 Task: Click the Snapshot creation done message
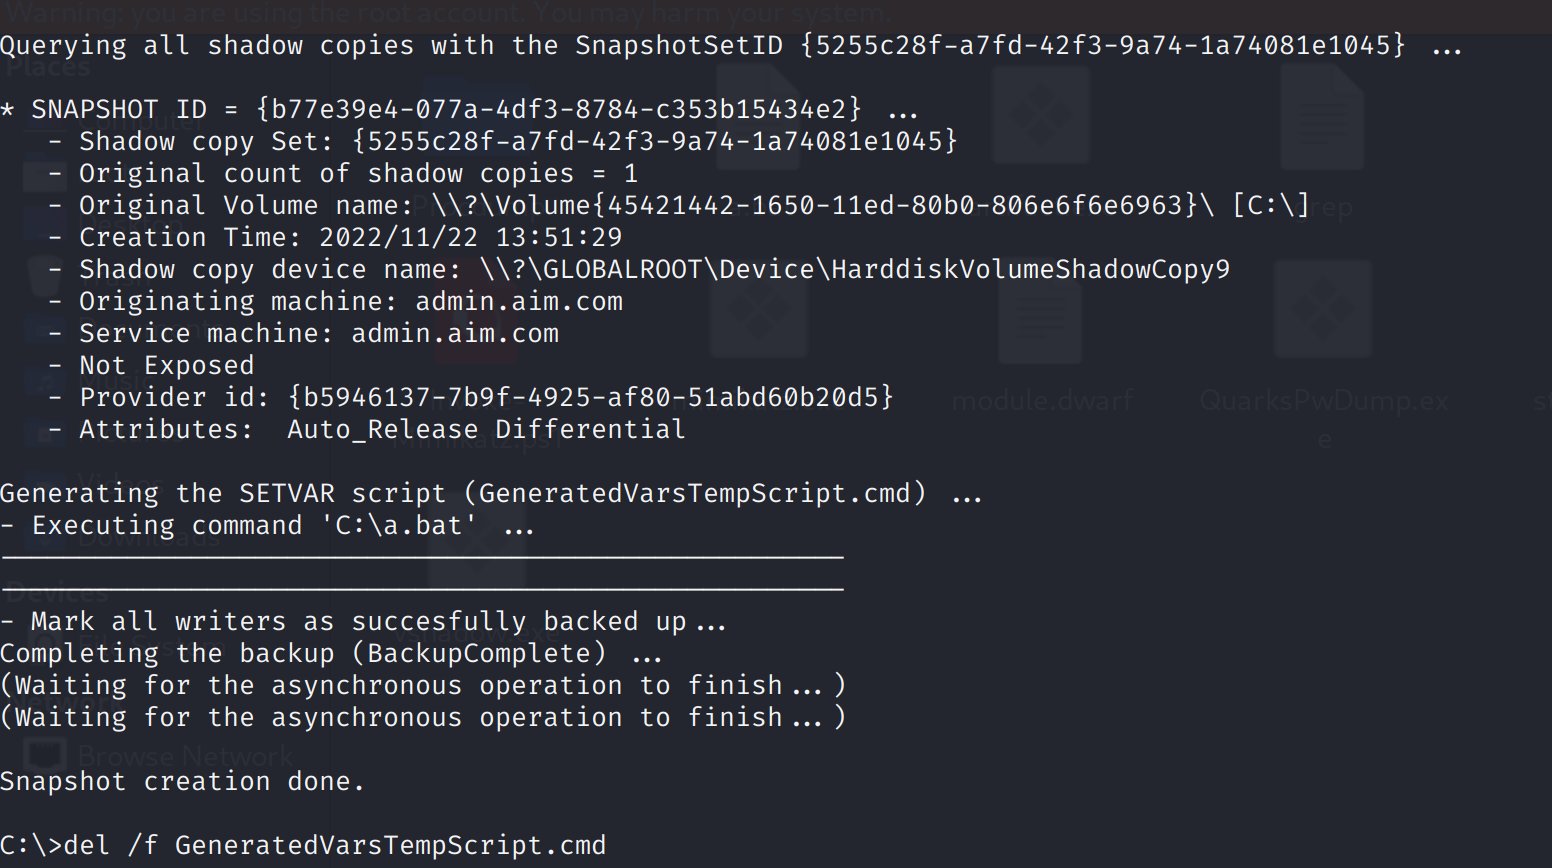coord(183,781)
